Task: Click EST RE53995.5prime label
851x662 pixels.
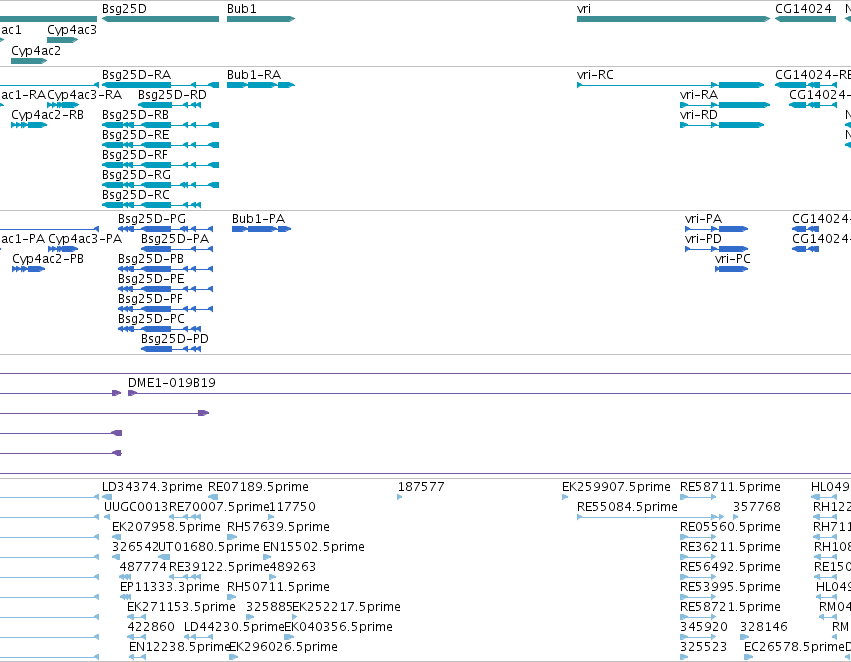Action: tap(731, 587)
